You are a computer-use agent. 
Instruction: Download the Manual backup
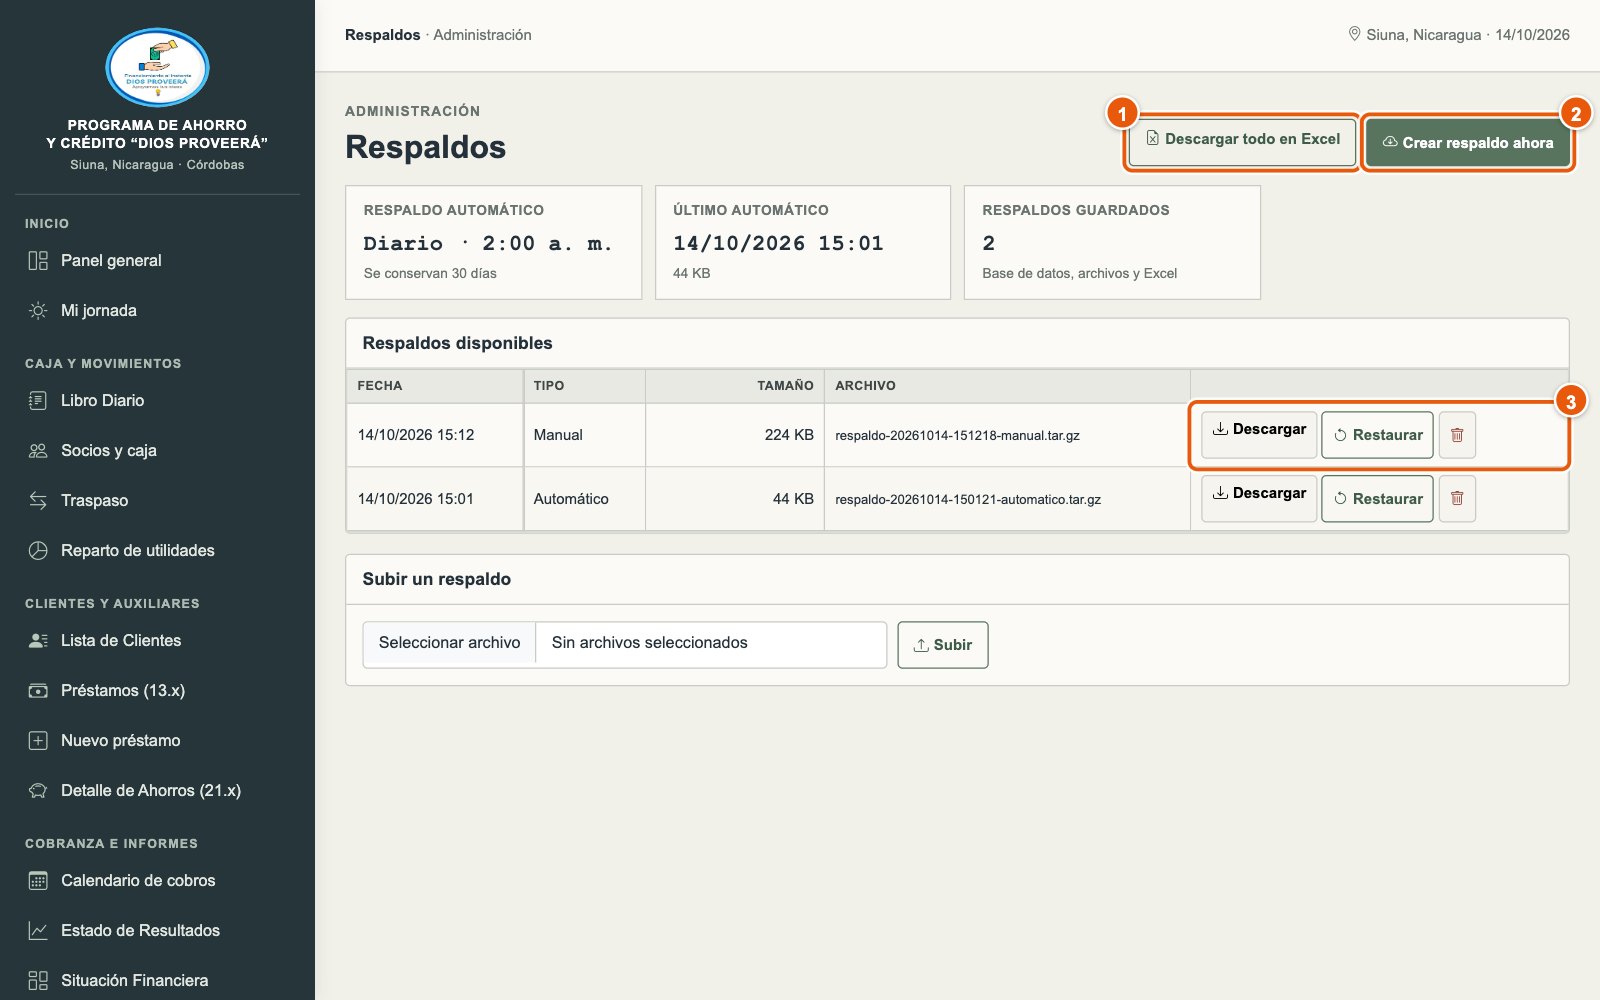[1259, 435]
